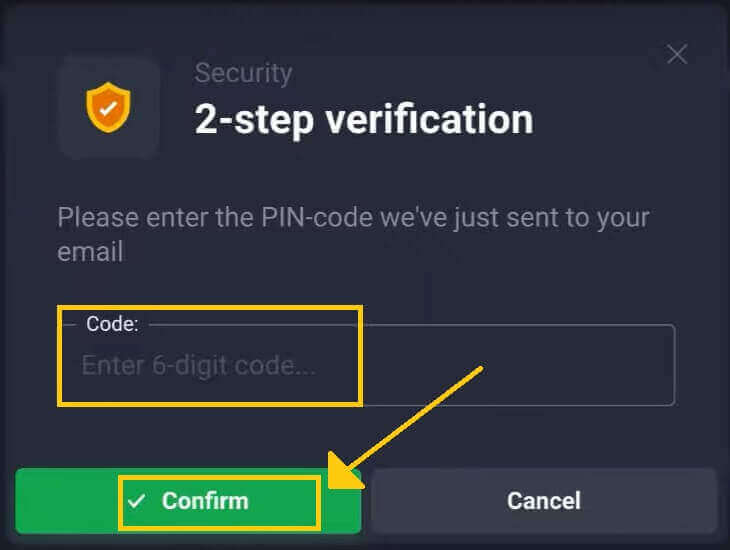Cancel the 2-step verification
This screenshot has width=730, height=550.
(543, 500)
